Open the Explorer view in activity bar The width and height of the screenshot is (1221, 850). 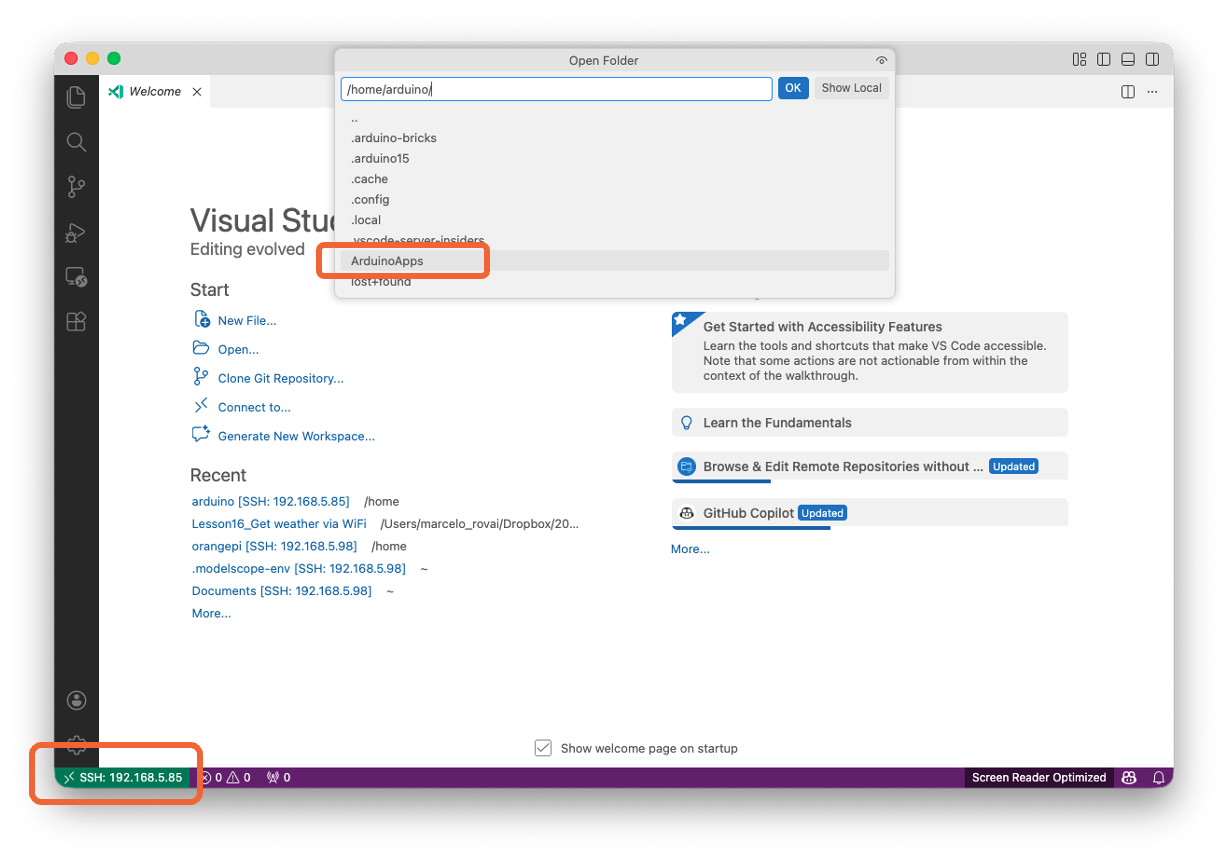tap(76, 97)
